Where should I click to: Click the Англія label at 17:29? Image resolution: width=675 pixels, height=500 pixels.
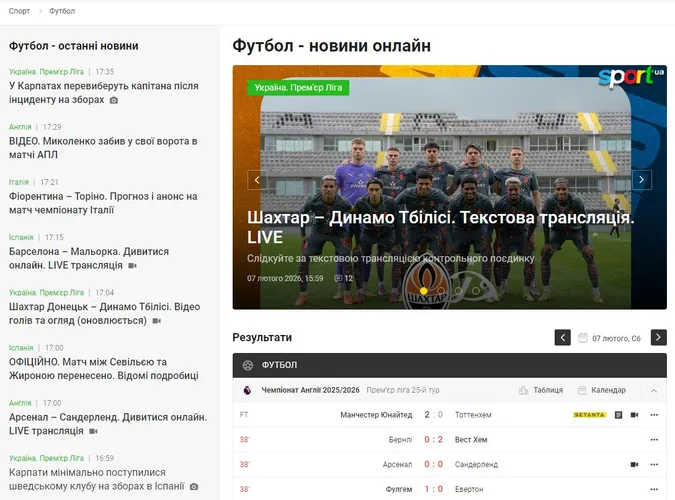pyautogui.click(x=20, y=127)
